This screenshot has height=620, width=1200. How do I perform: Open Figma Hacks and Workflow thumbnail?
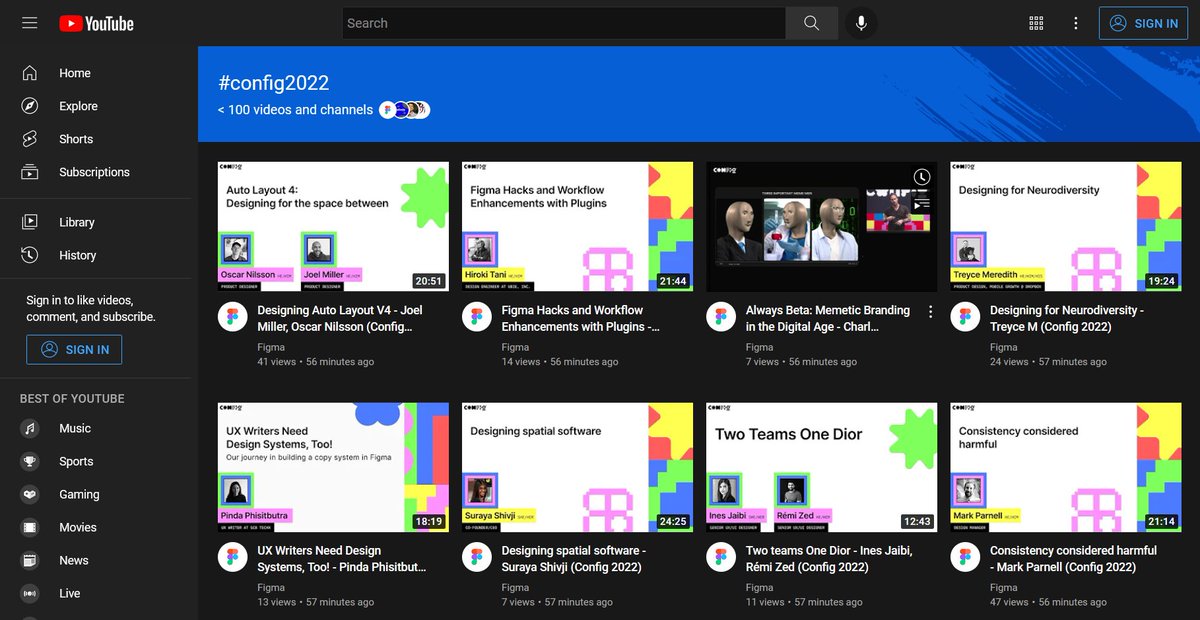[577, 227]
